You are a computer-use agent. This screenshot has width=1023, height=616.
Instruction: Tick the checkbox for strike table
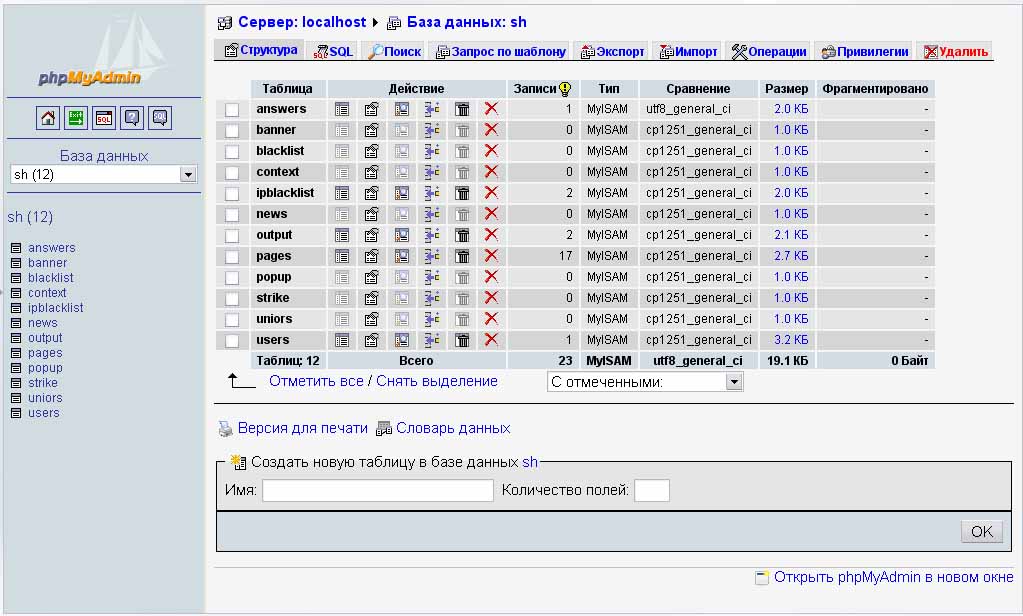pos(232,299)
